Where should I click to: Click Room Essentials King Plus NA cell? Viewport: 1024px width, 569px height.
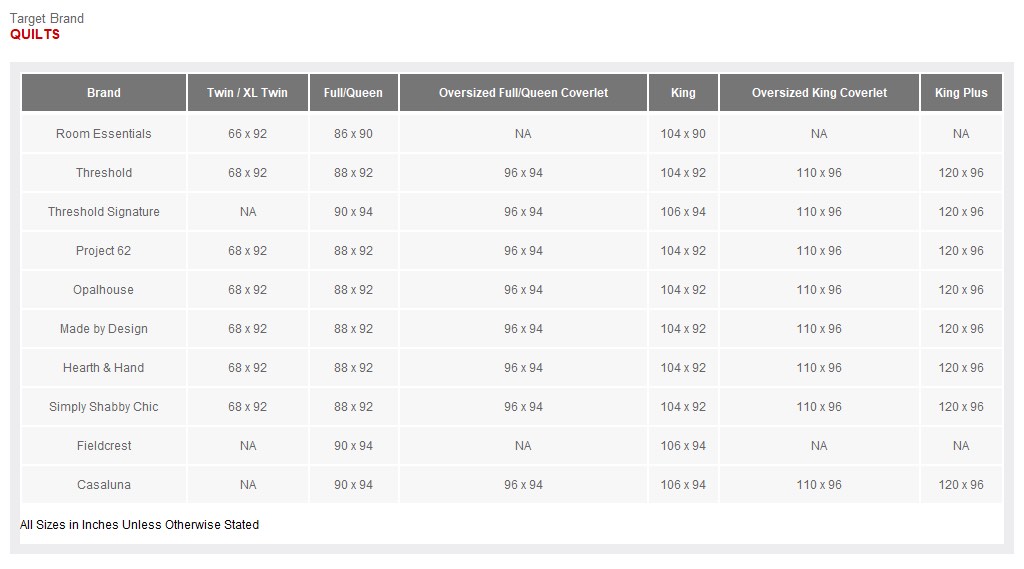click(961, 134)
